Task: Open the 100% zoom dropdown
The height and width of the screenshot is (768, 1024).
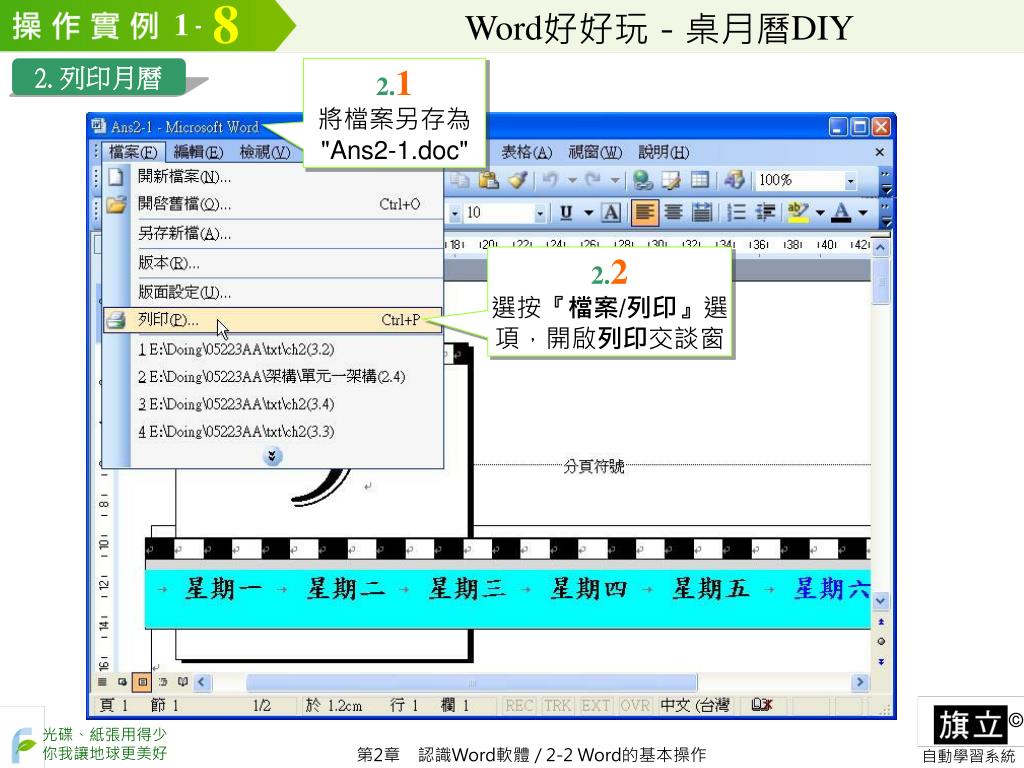Action: pyautogui.click(x=850, y=180)
